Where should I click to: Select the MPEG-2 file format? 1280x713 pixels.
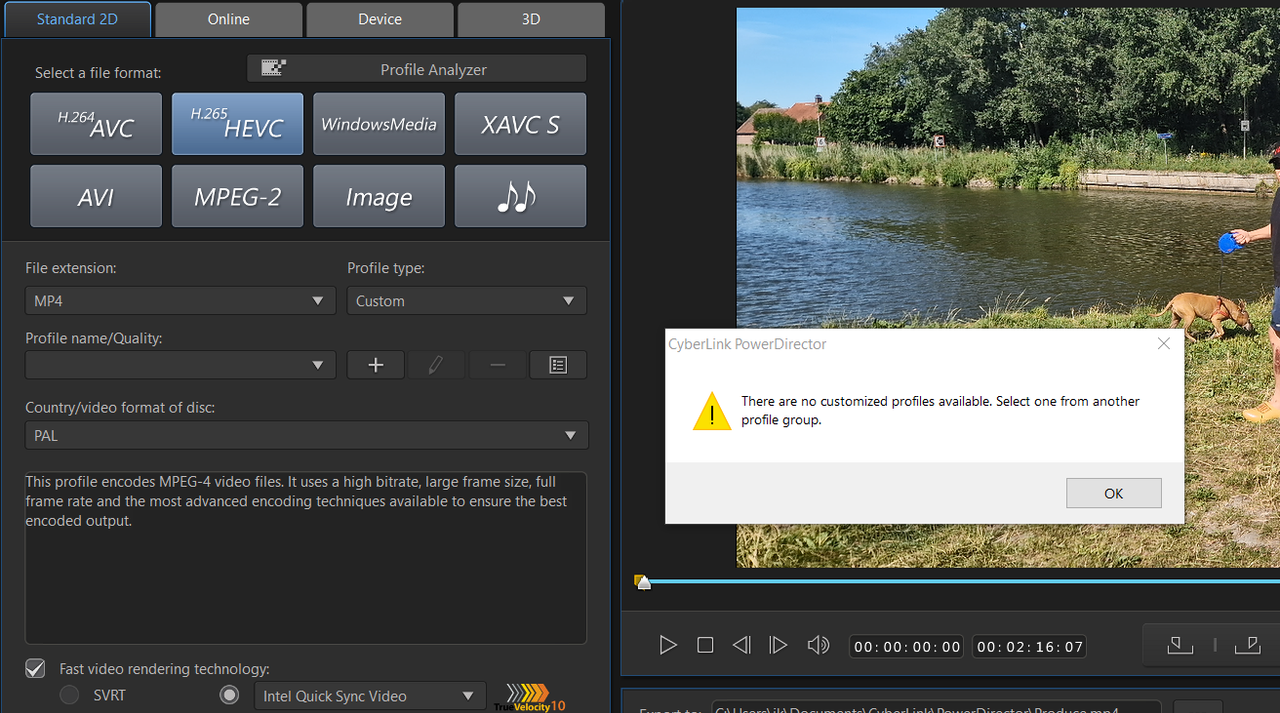[237, 196]
